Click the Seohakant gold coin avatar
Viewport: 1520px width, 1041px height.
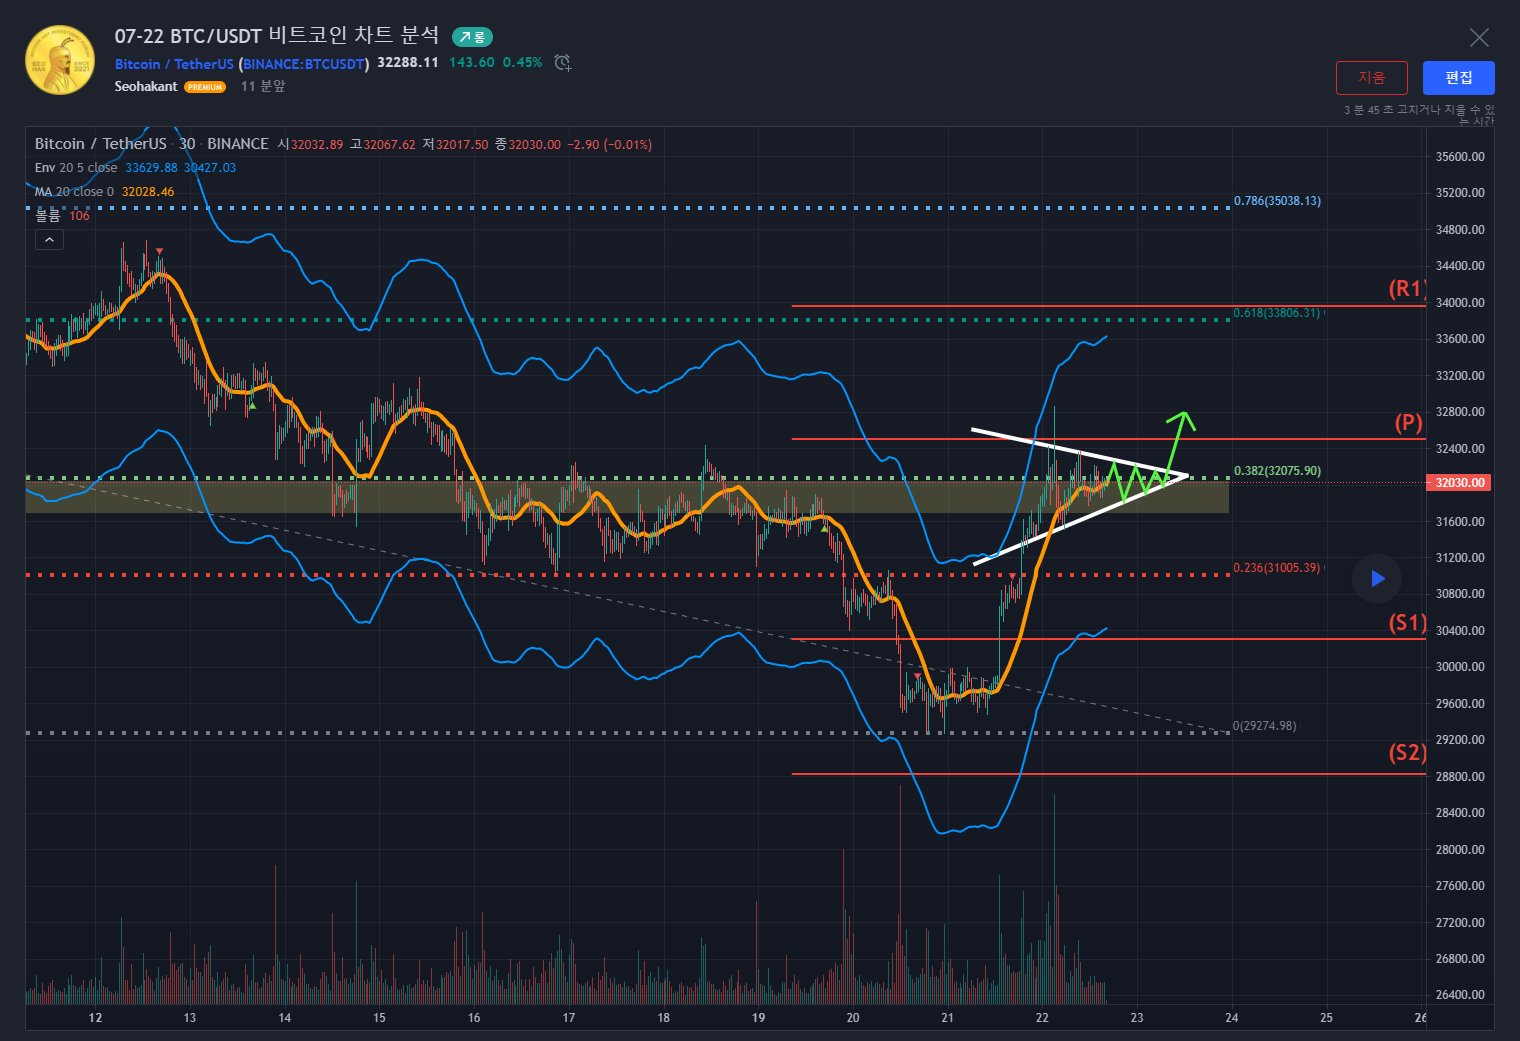[x=60, y=60]
